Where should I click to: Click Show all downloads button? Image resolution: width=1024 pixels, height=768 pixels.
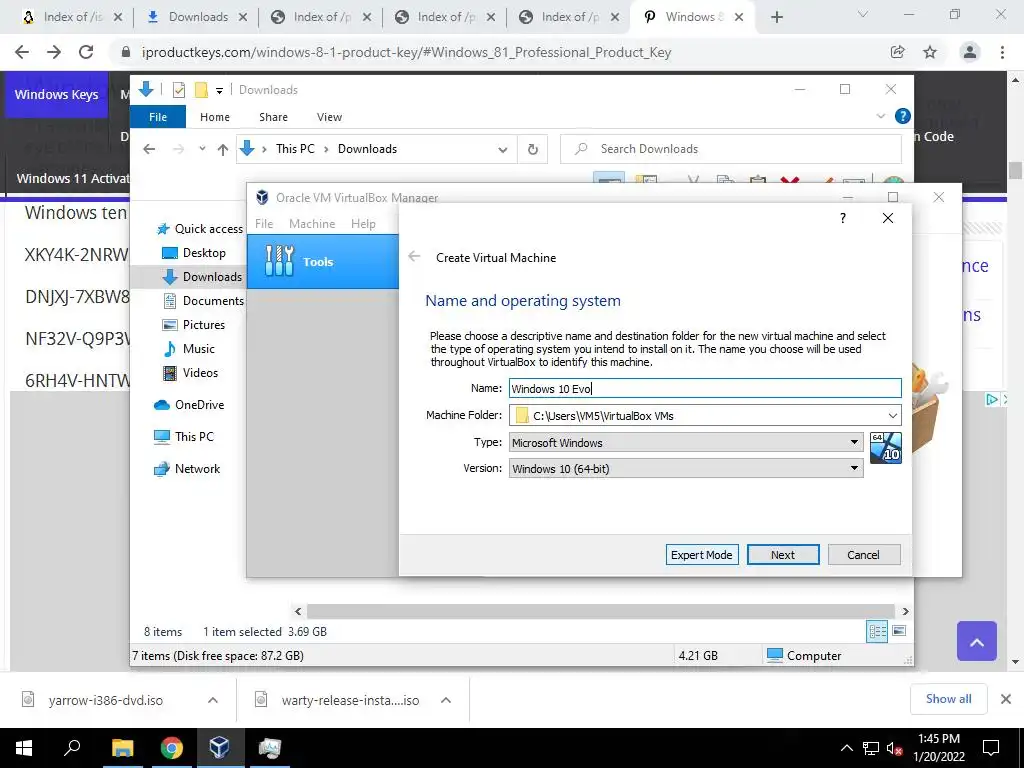(x=948, y=699)
